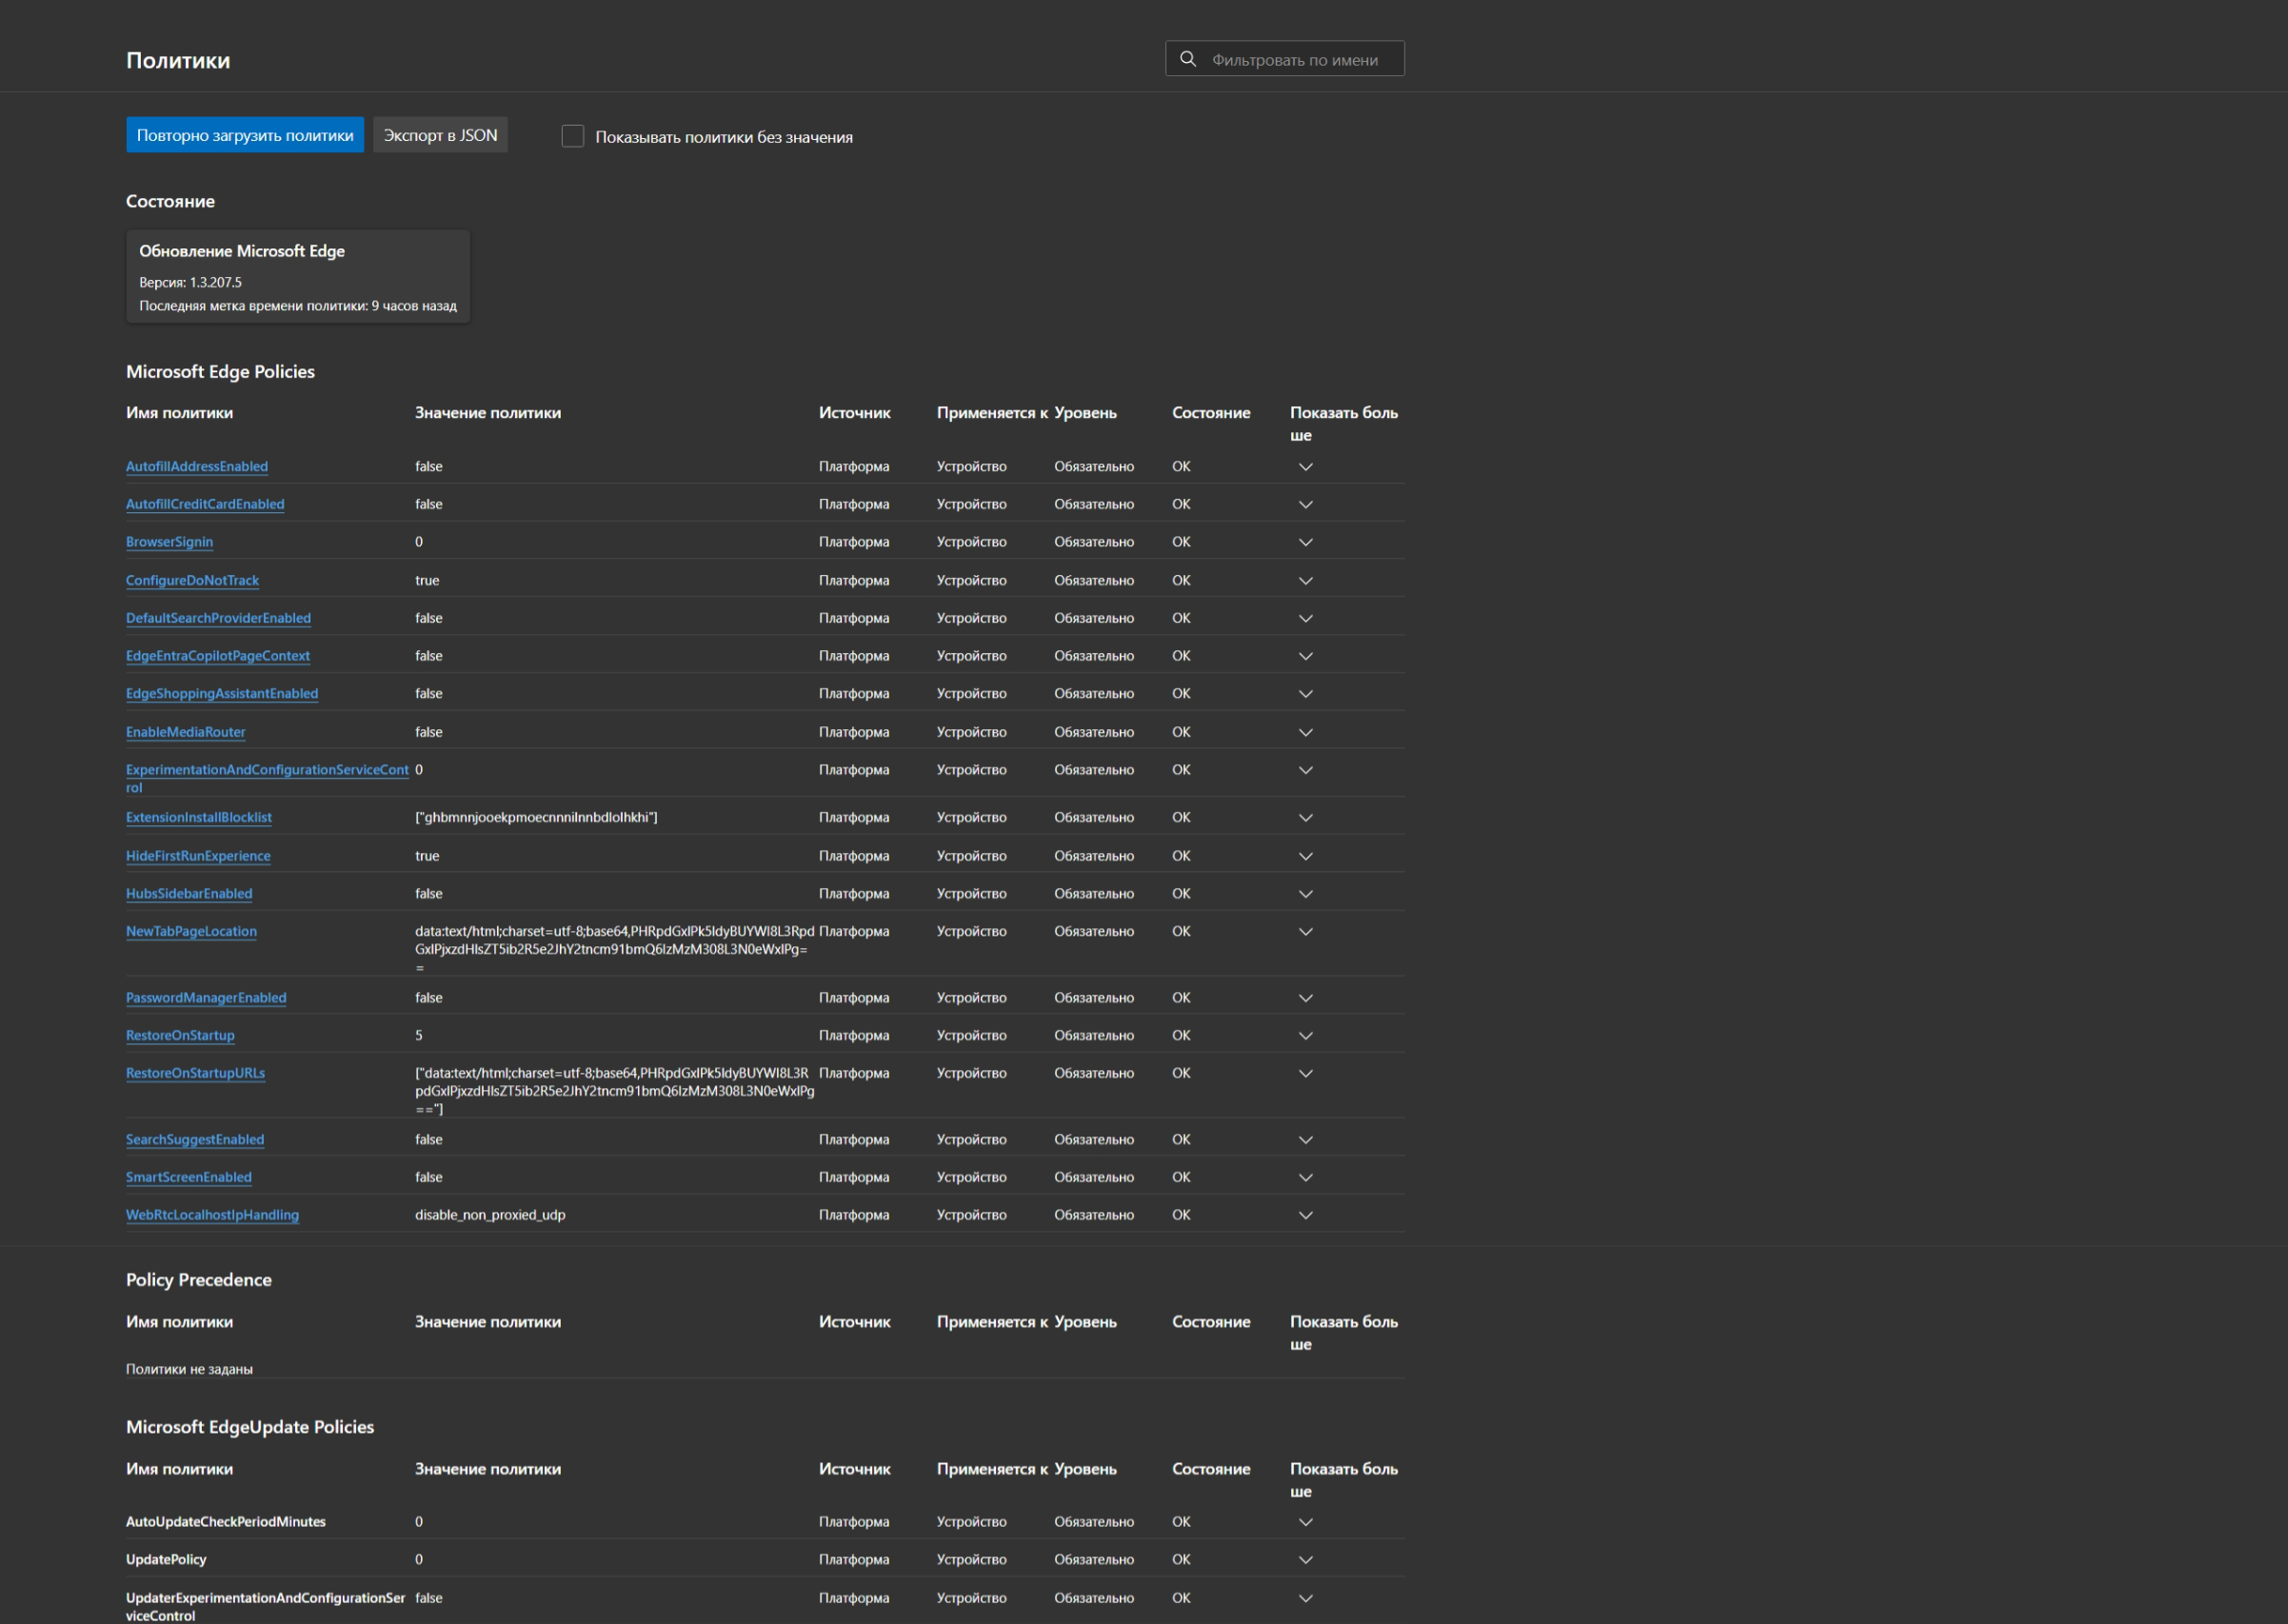Viewport: 2288px width, 1624px height.
Task: Click the search magnifier icon in filter box
Action: (x=1187, y=59)
